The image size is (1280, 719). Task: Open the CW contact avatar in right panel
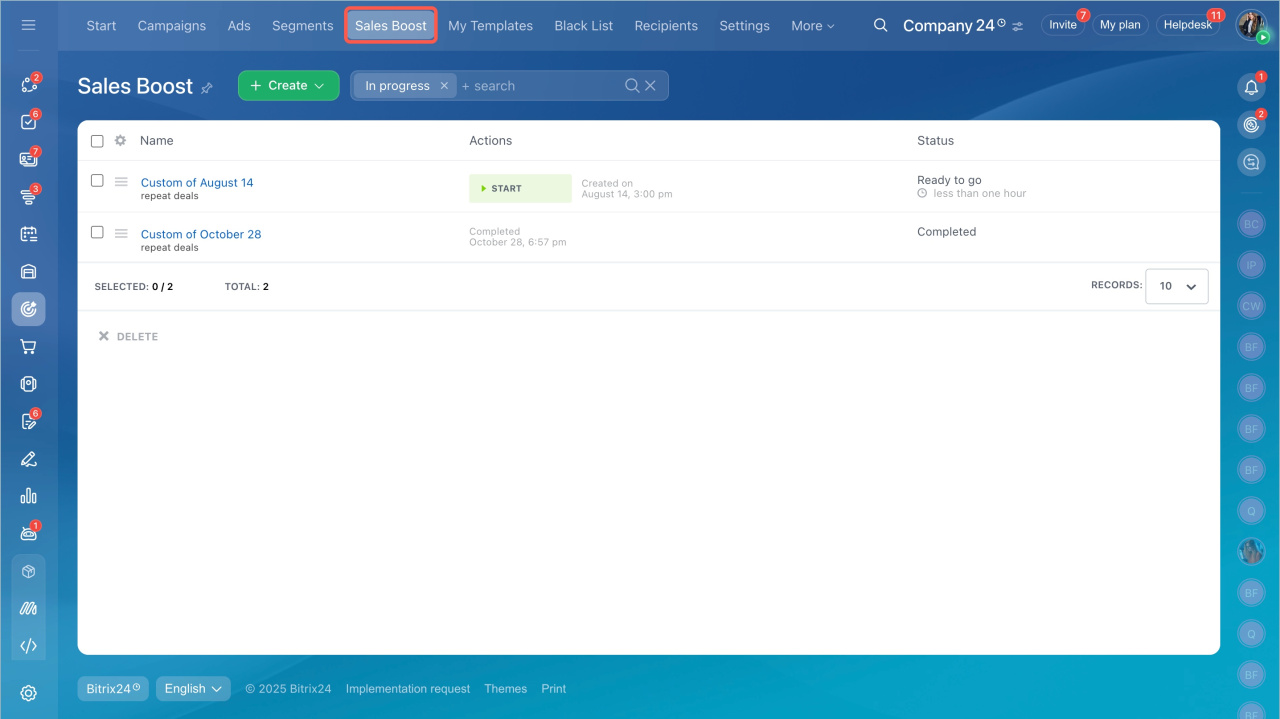click(x=1251, y=306)
